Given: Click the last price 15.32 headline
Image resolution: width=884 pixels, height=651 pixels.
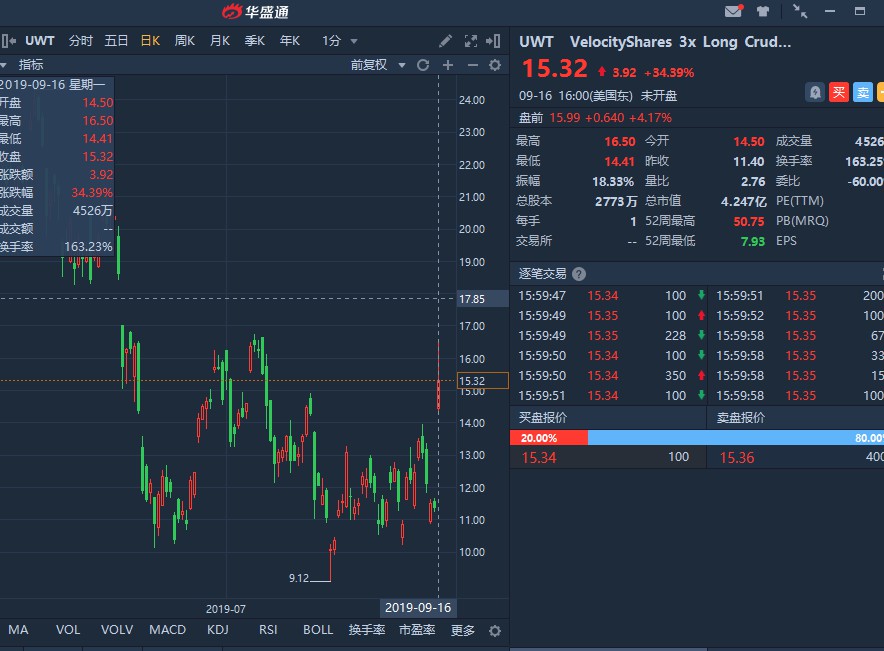Looking at the screenshot, I should (x=555, y=69).
